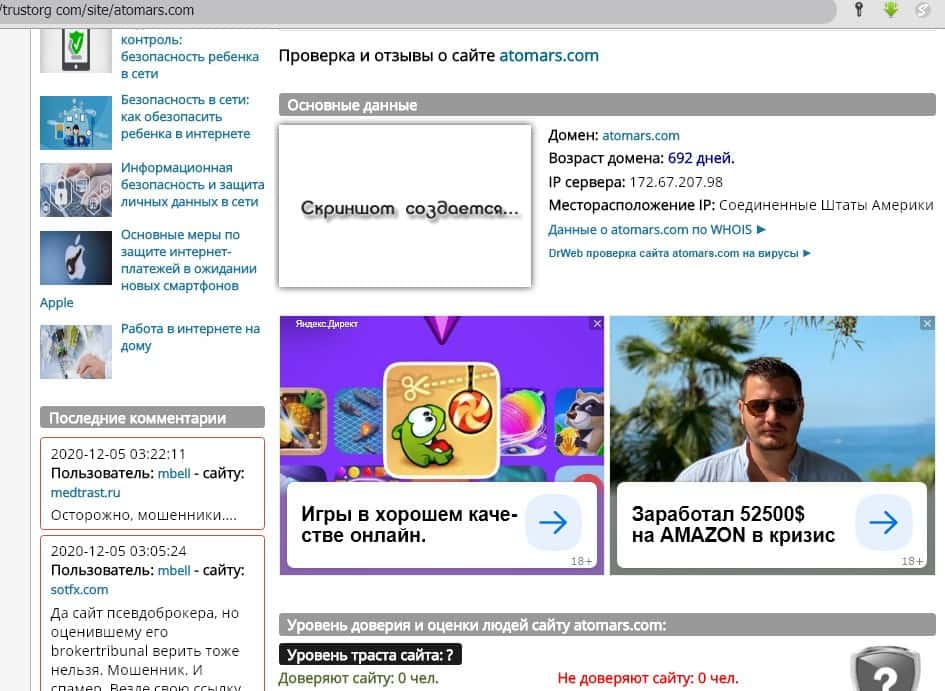This screenshot has width=945, height=691.
Task: Click the padlock information security thumbnail
Action: pos(76,190)
